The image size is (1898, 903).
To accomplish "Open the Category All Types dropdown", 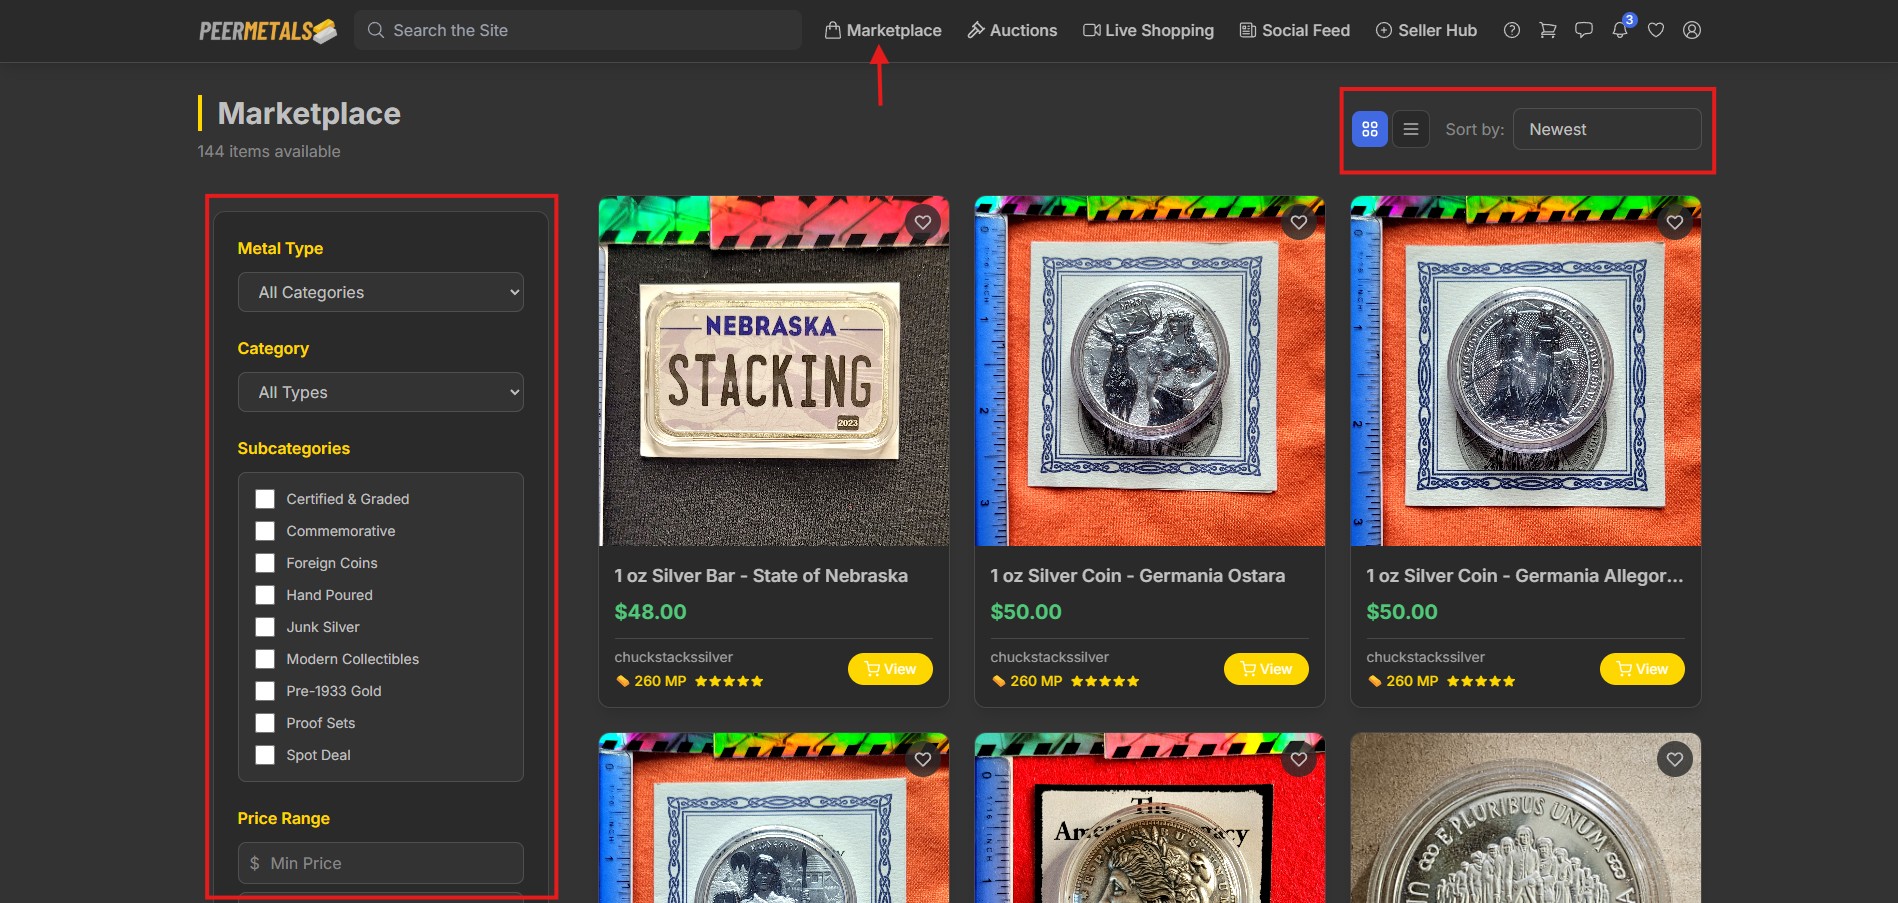I will point(381,392).
